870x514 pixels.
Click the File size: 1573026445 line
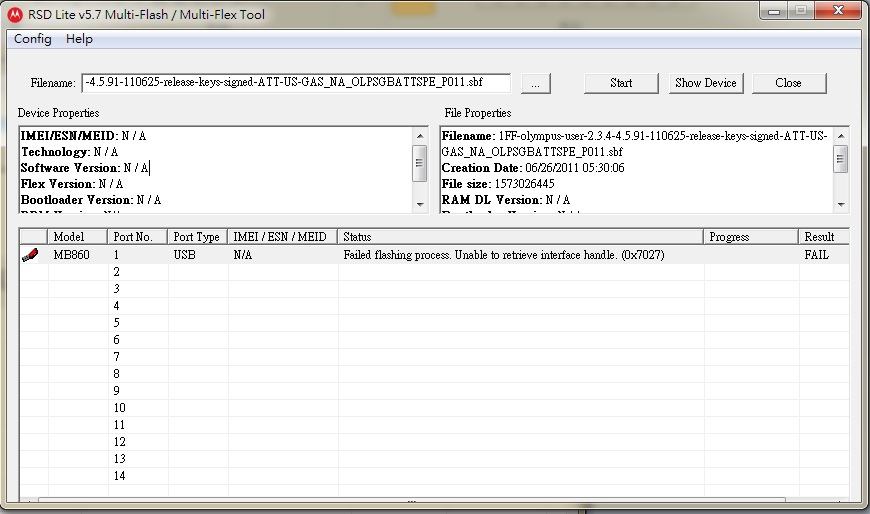[x=498, y=184]
